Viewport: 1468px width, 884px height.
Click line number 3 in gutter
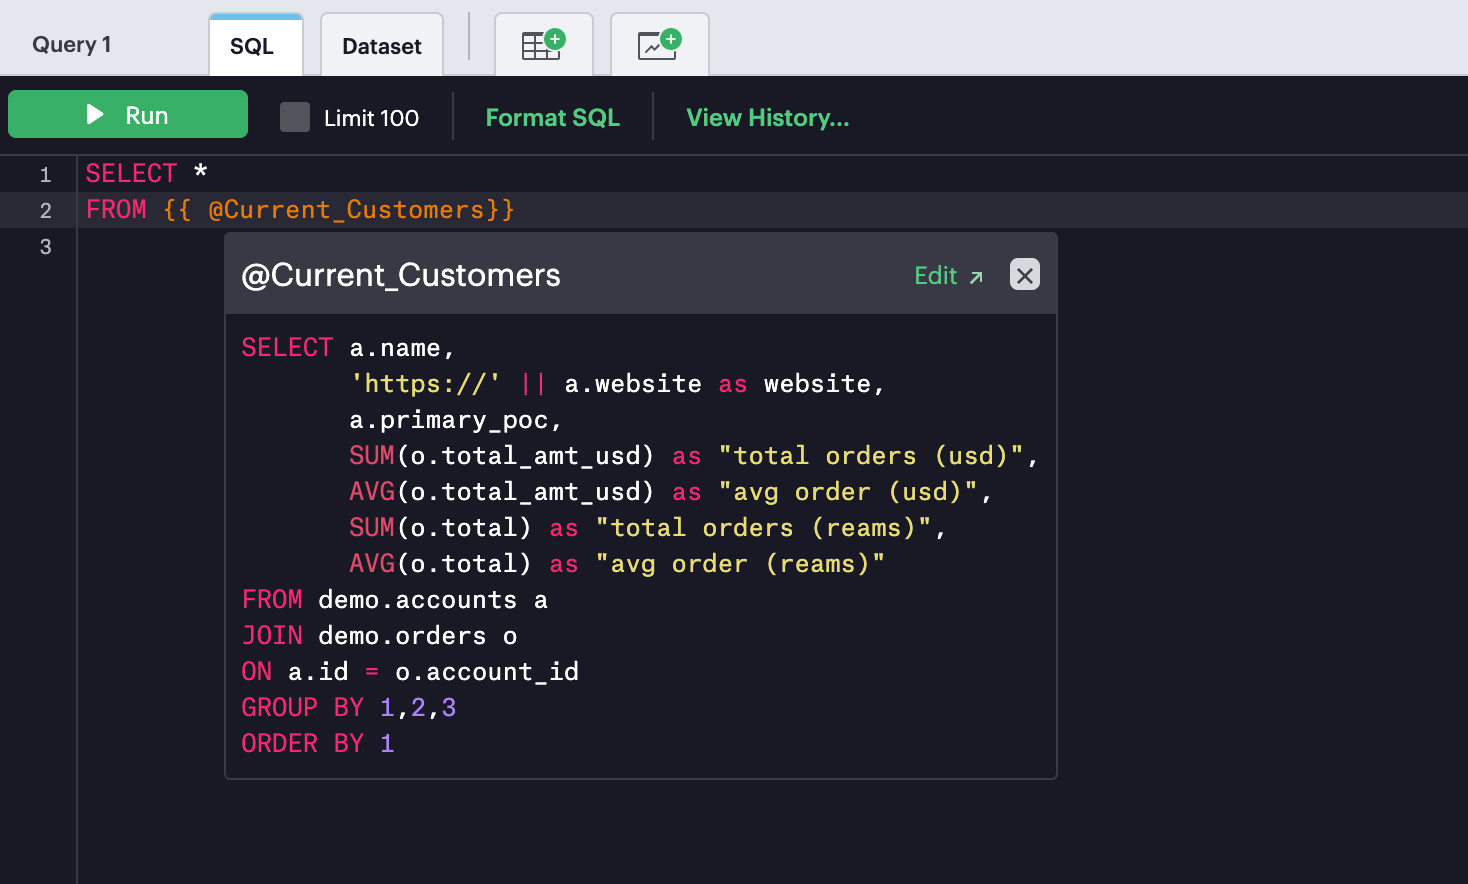point(45,246)
